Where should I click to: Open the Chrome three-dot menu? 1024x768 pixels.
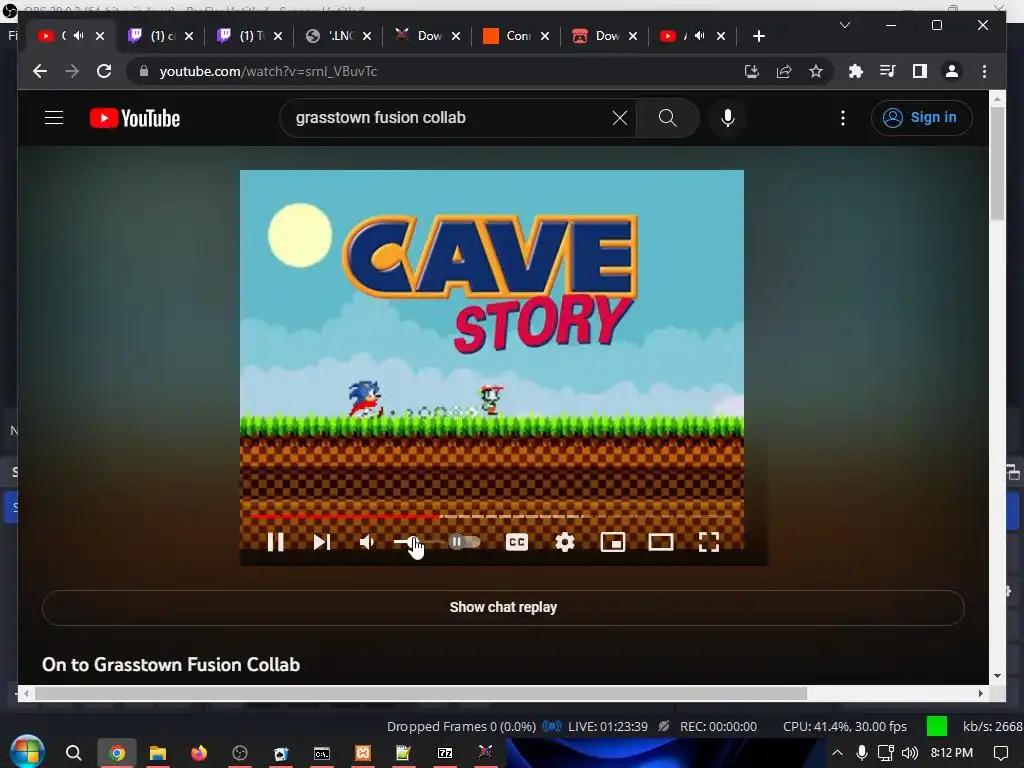point(984,71)
